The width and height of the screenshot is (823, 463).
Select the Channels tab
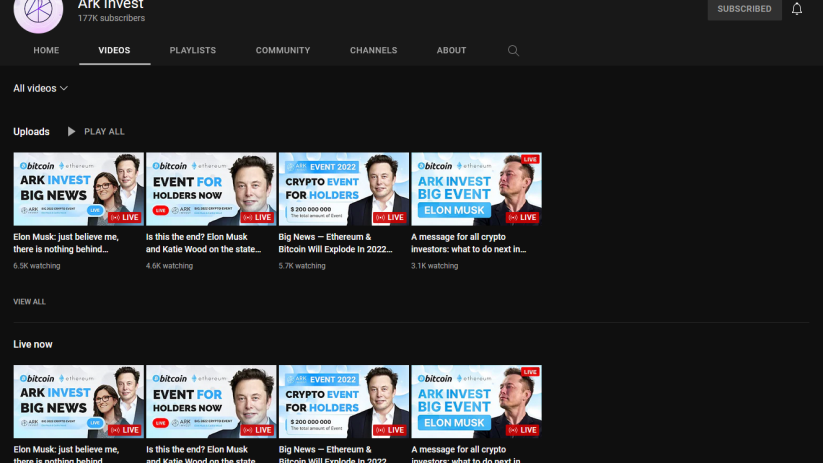[373, 50]
